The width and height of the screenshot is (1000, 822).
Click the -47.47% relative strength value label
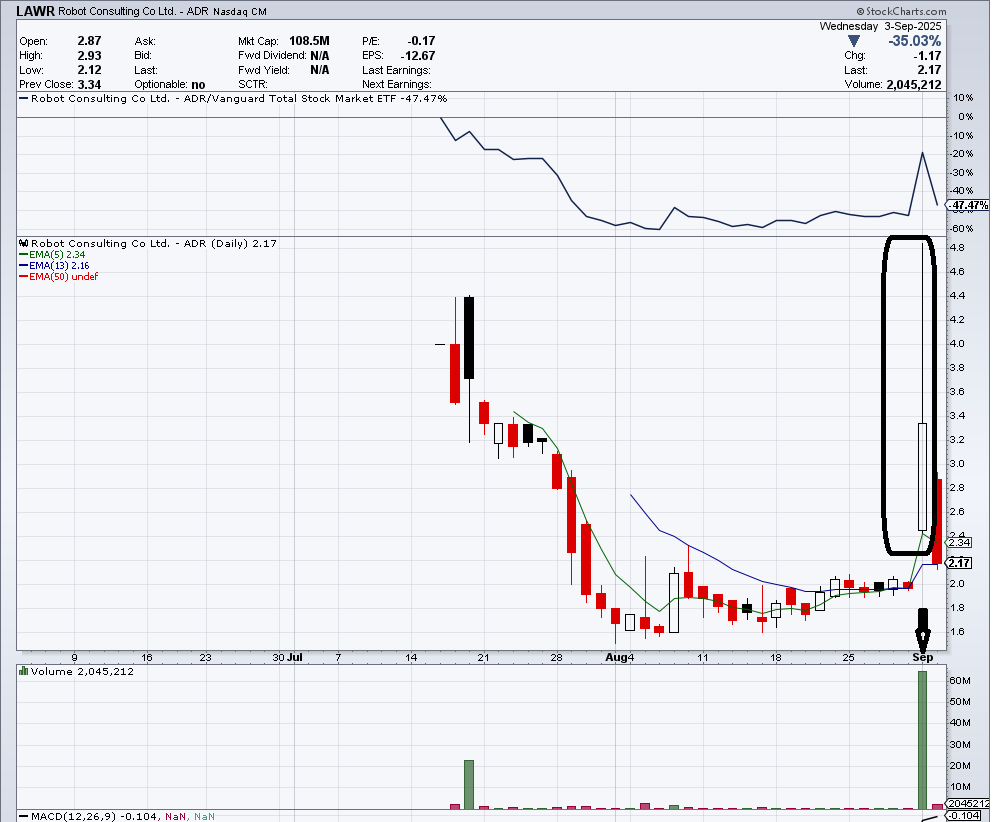(x=968, y=205)
